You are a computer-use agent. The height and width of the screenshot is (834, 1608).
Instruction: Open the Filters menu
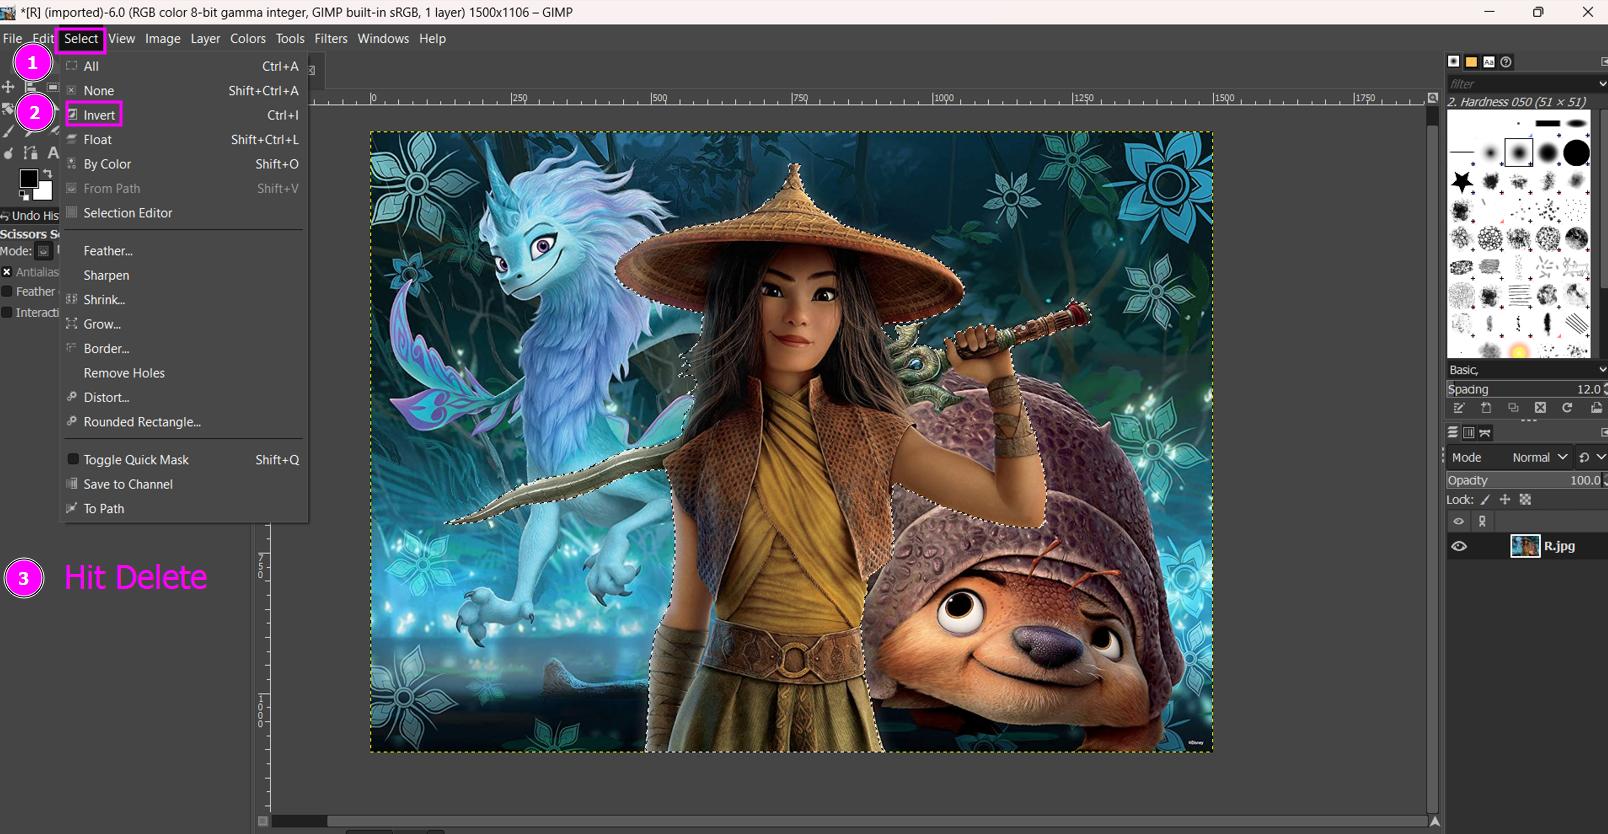(x=331, y=38)
